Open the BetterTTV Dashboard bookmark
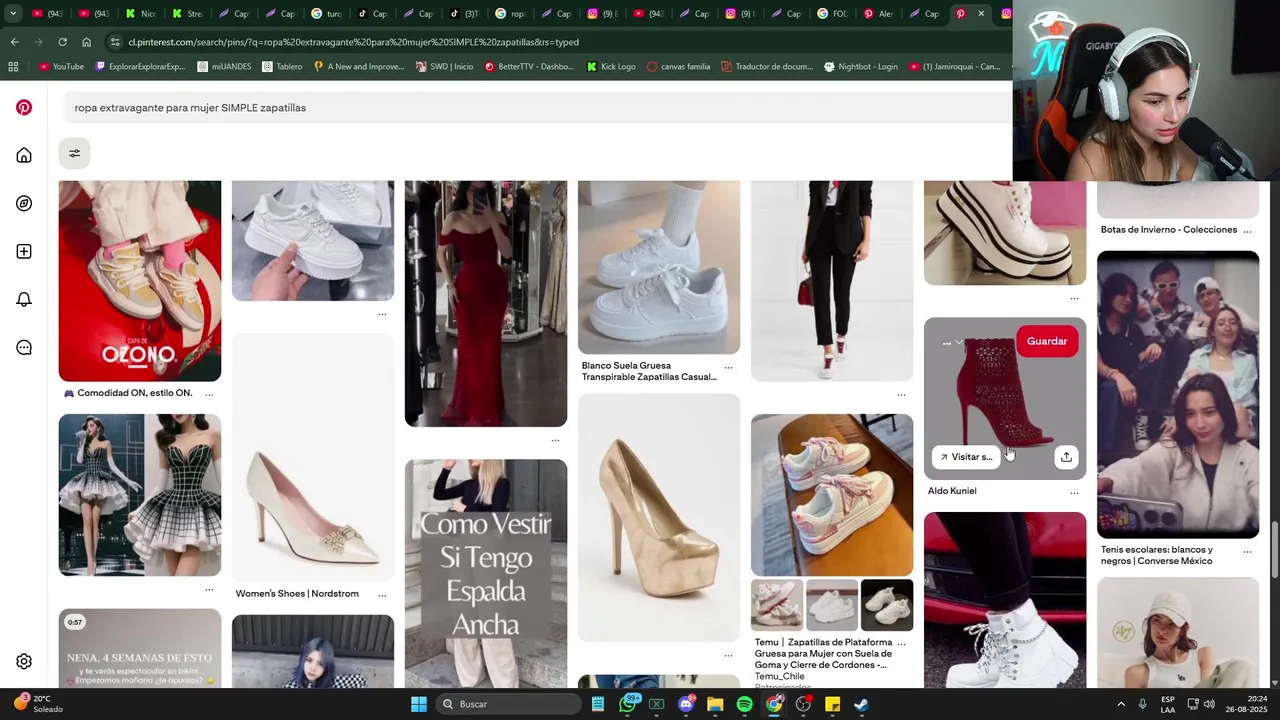Screen dimensions: 1280x720 529,67
